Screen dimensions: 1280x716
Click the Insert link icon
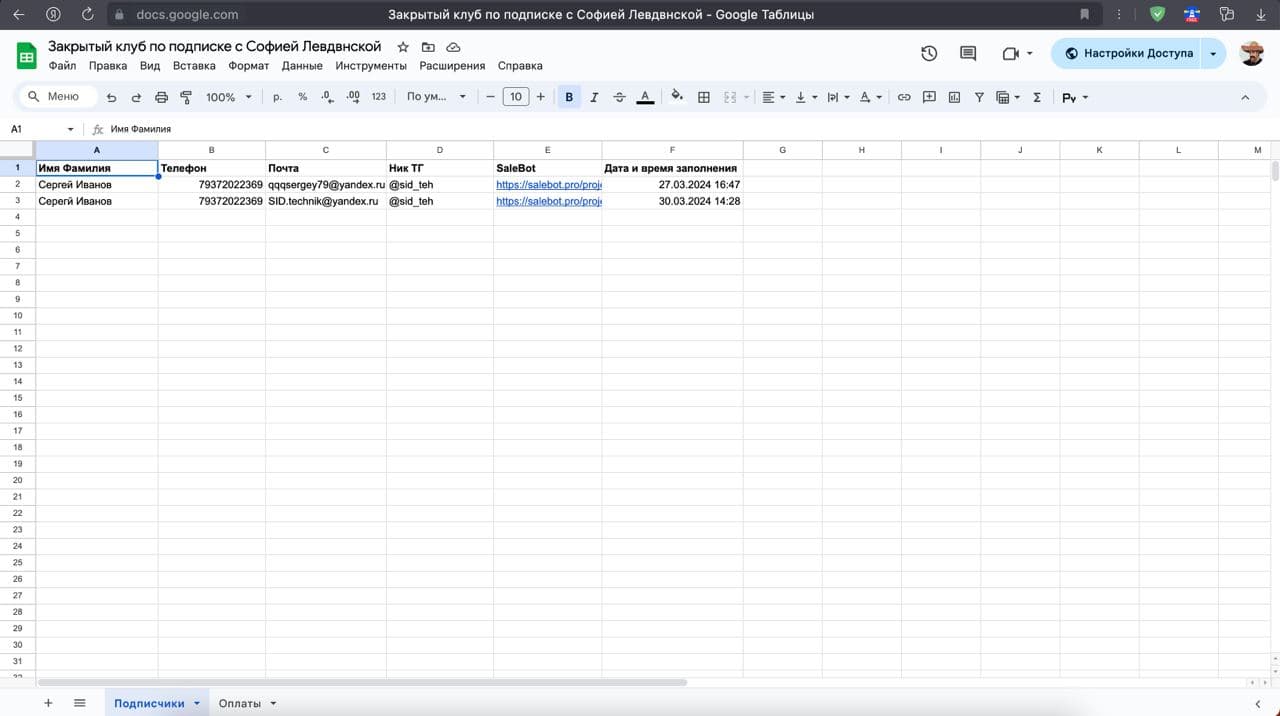point(904,97)
